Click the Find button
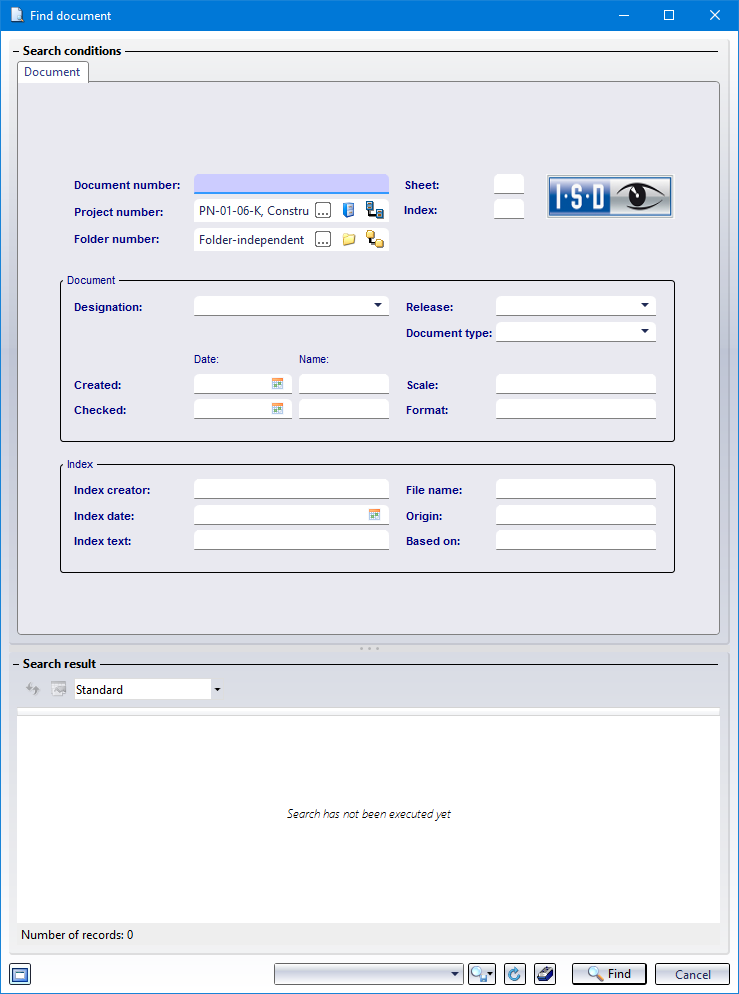The image size is (739, 994). (x=609, y=974)
